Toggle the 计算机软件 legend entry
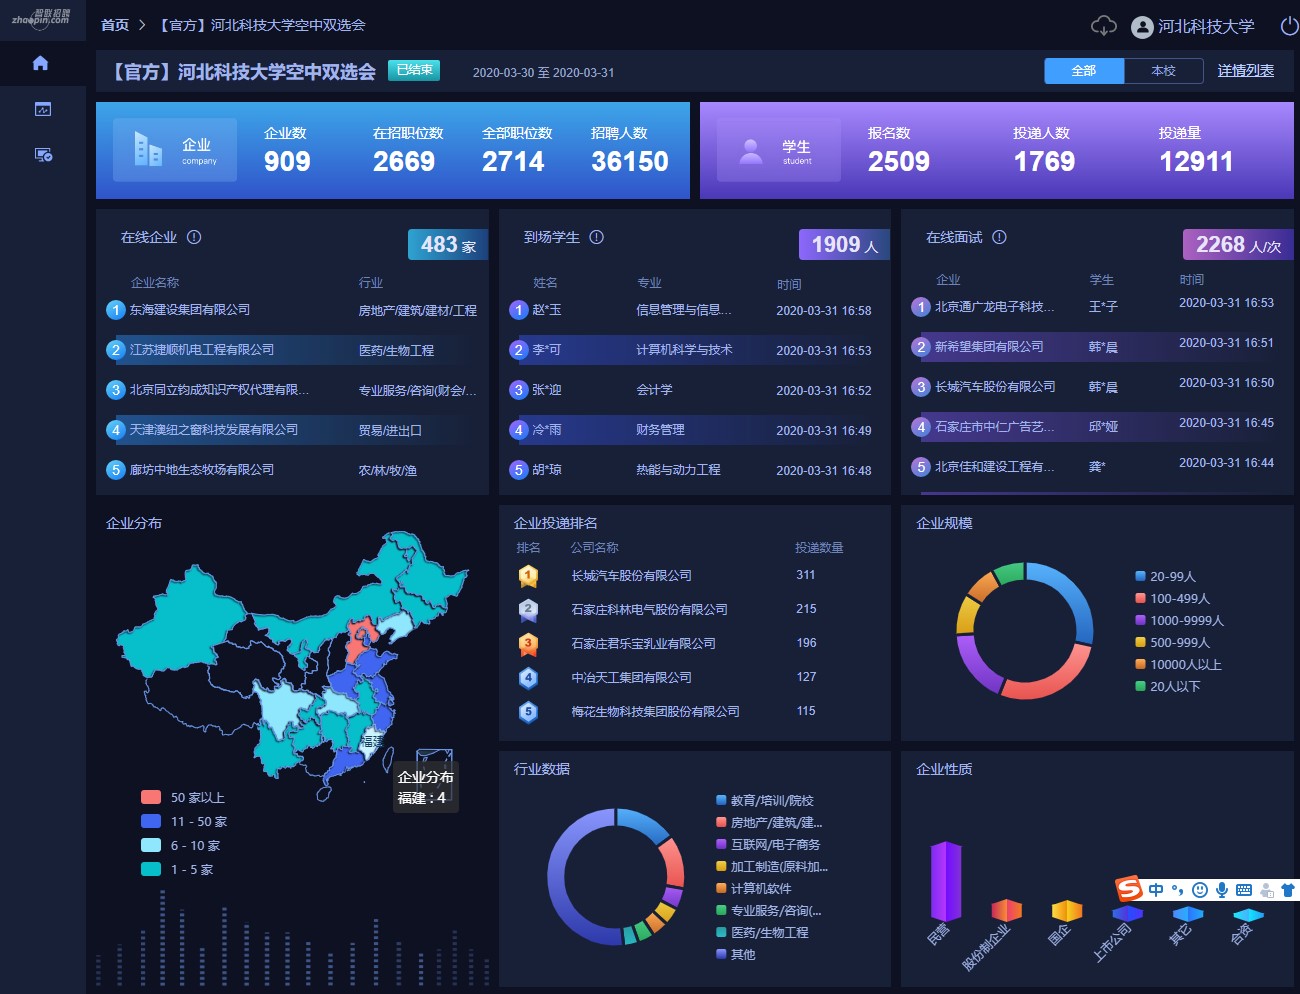Viewport: 1300px width, 994px height. 753,889
